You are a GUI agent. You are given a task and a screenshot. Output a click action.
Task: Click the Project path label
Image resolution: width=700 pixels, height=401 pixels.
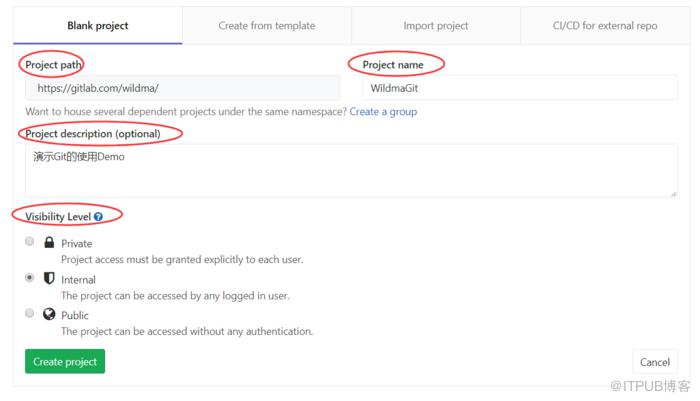point(54,65)
